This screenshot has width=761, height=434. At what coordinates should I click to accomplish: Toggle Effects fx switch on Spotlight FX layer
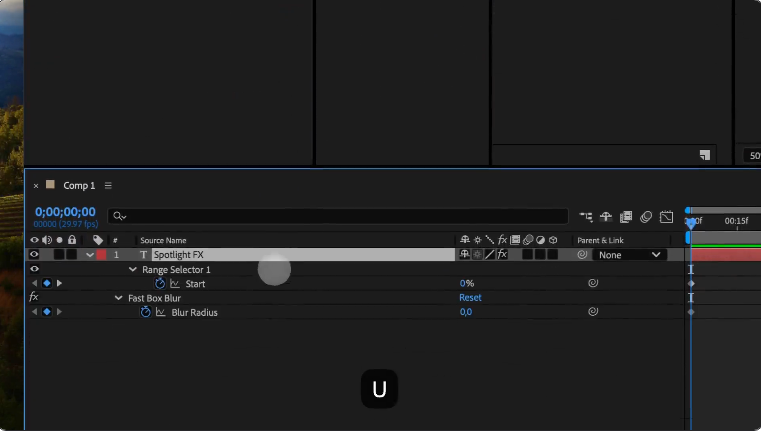pyautogui.click(x=502, y=255)
